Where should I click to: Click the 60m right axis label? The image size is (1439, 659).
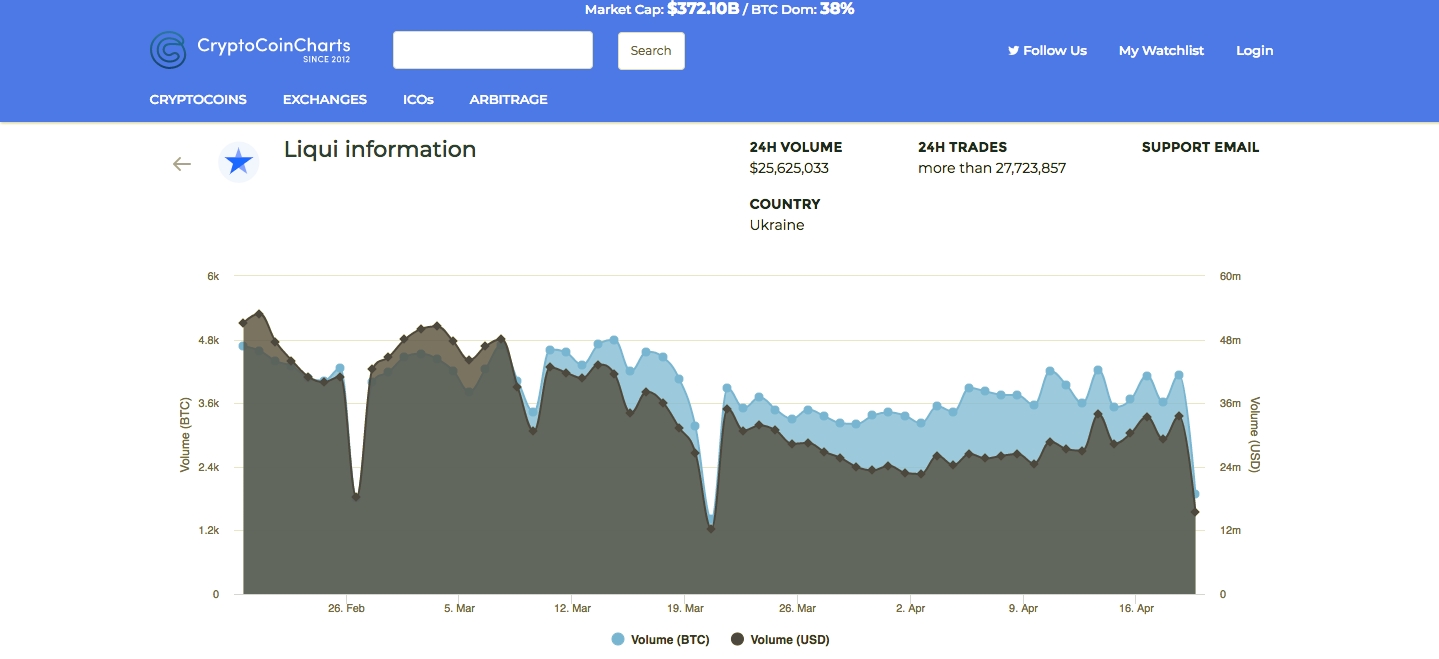click(x=1230, y=277)
